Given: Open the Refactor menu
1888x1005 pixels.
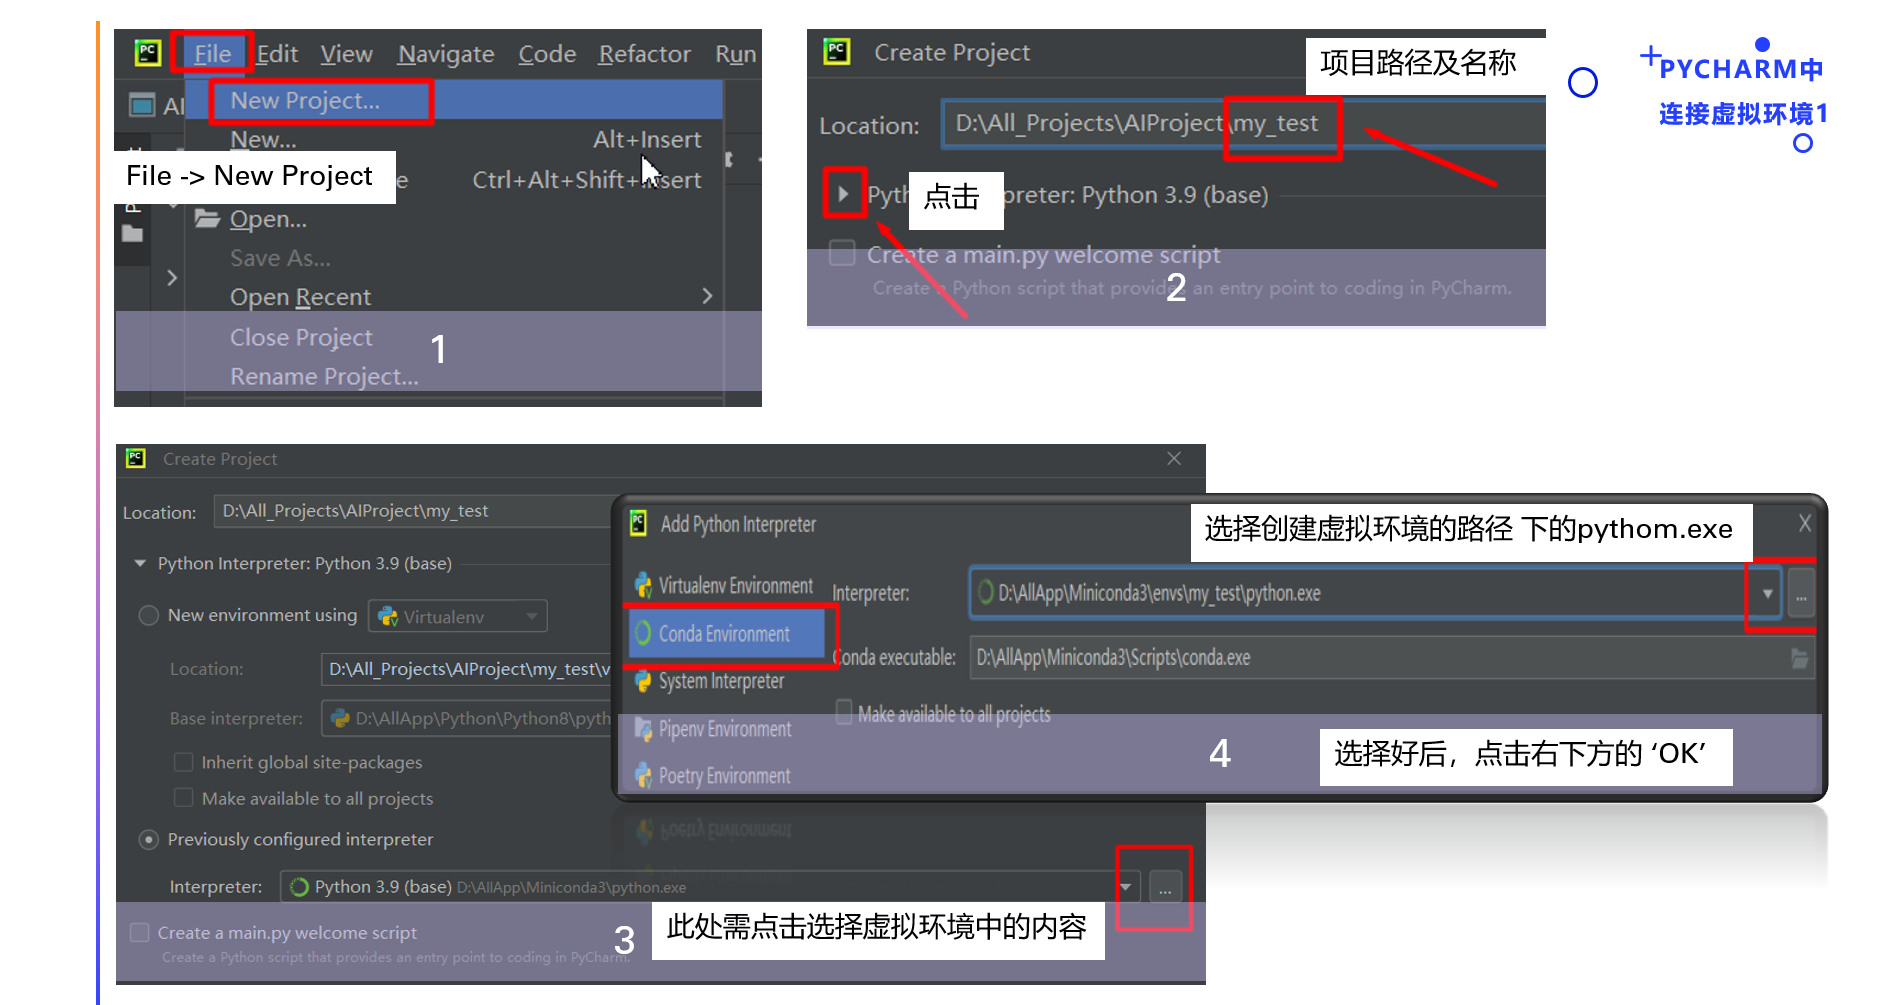Looking at the screenshot, I should tap(644, 54).
